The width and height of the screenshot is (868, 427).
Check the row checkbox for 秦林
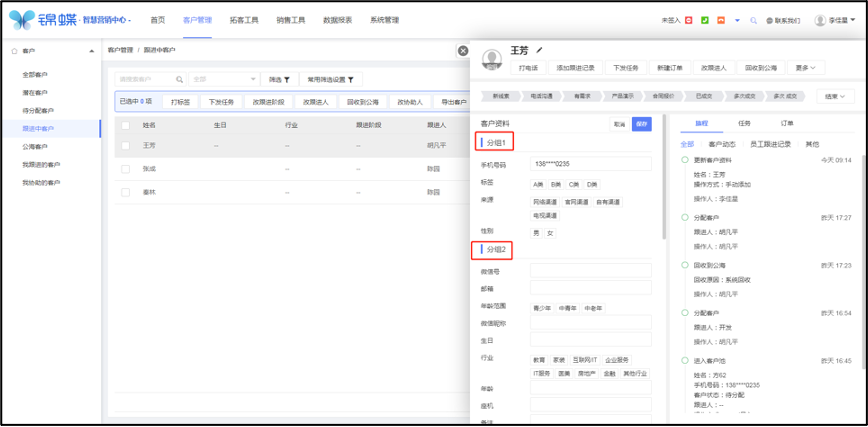[126, 192]
